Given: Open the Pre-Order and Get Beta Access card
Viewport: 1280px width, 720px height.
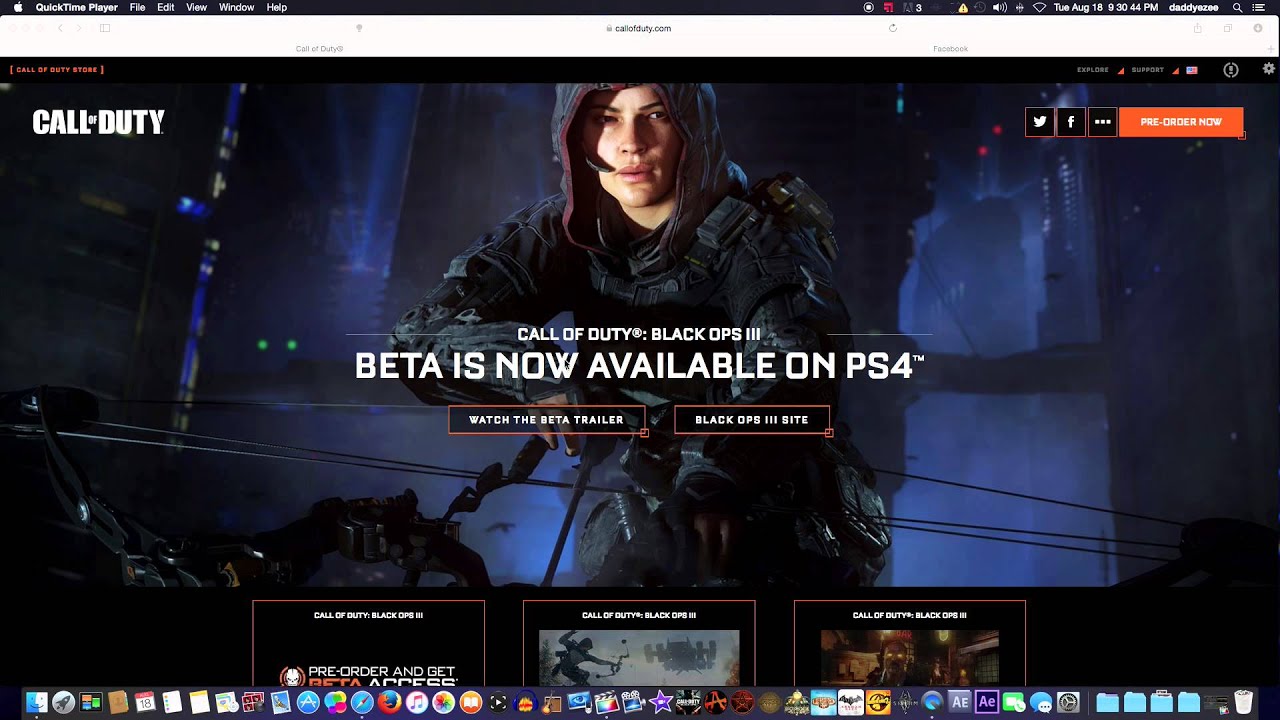Looking at the screenshot, I should point(368,643).
